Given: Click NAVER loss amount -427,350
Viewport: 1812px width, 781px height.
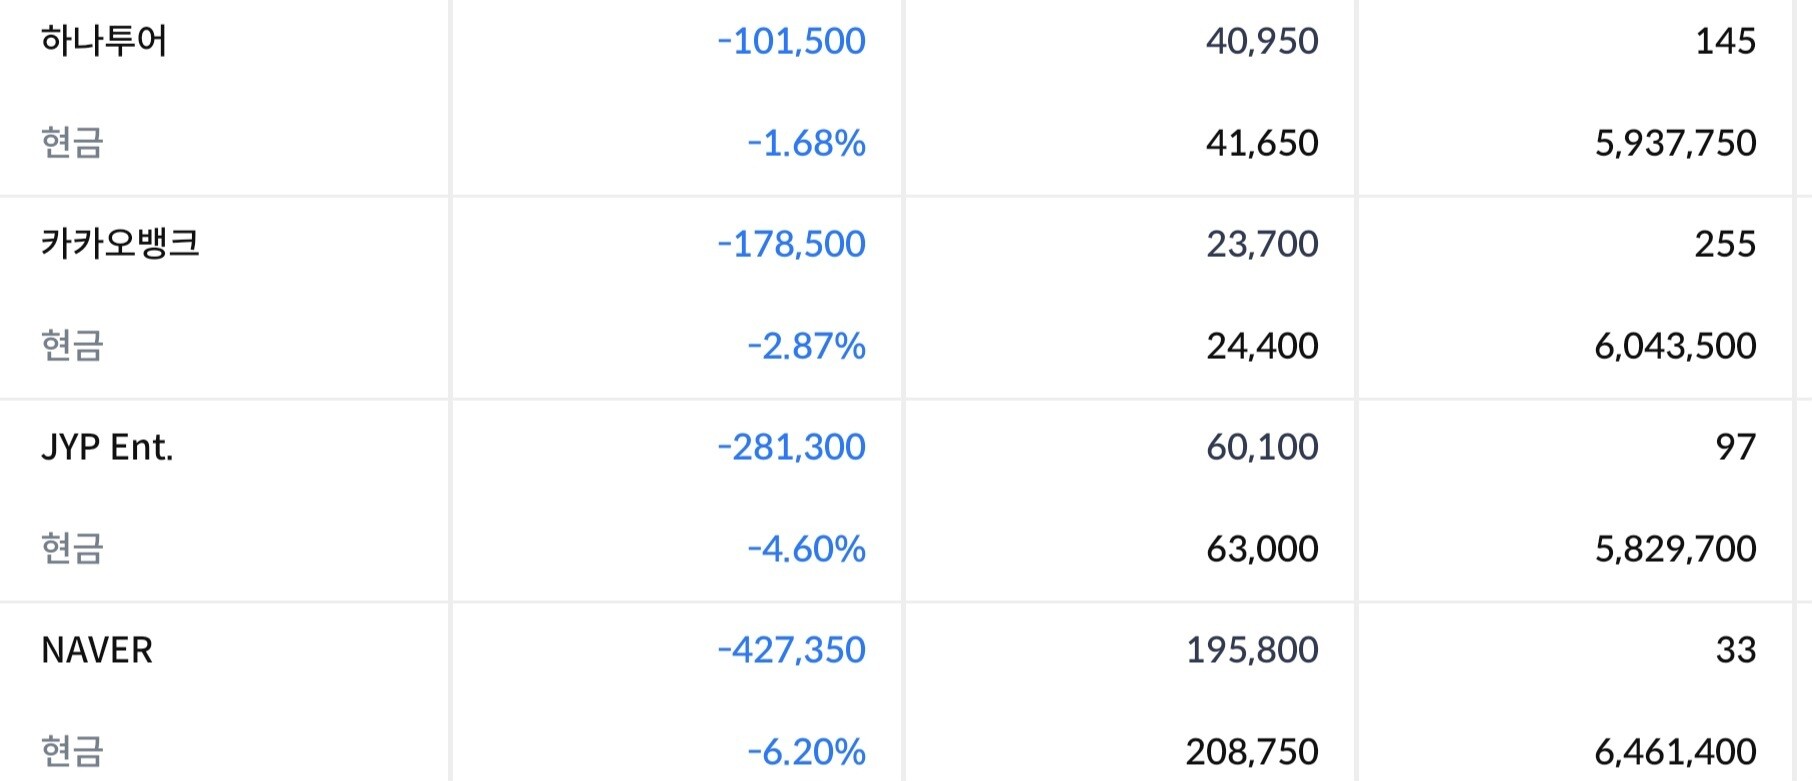Looking at the screenshot, I should pyautogui.click(x=791, y=650).
